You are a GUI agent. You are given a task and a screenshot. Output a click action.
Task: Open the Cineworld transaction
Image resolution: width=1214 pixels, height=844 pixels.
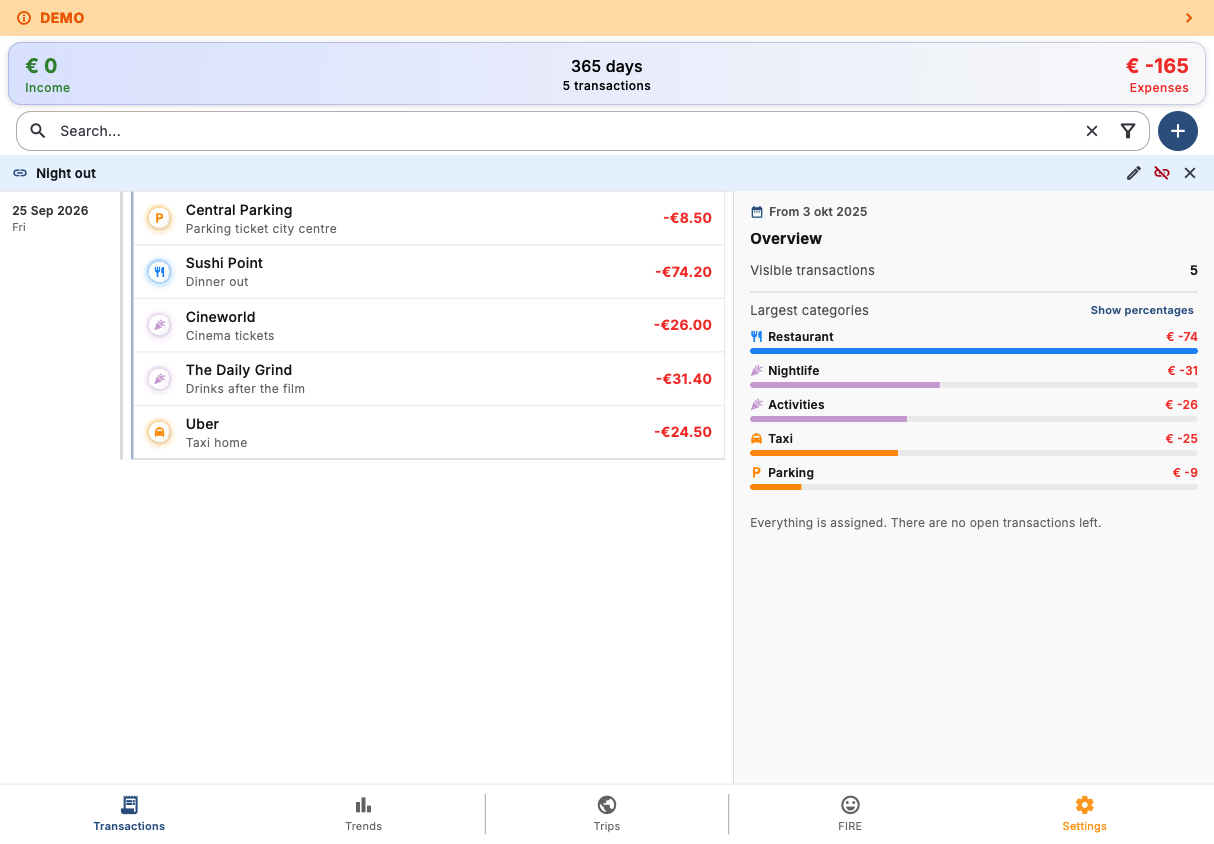429,325
